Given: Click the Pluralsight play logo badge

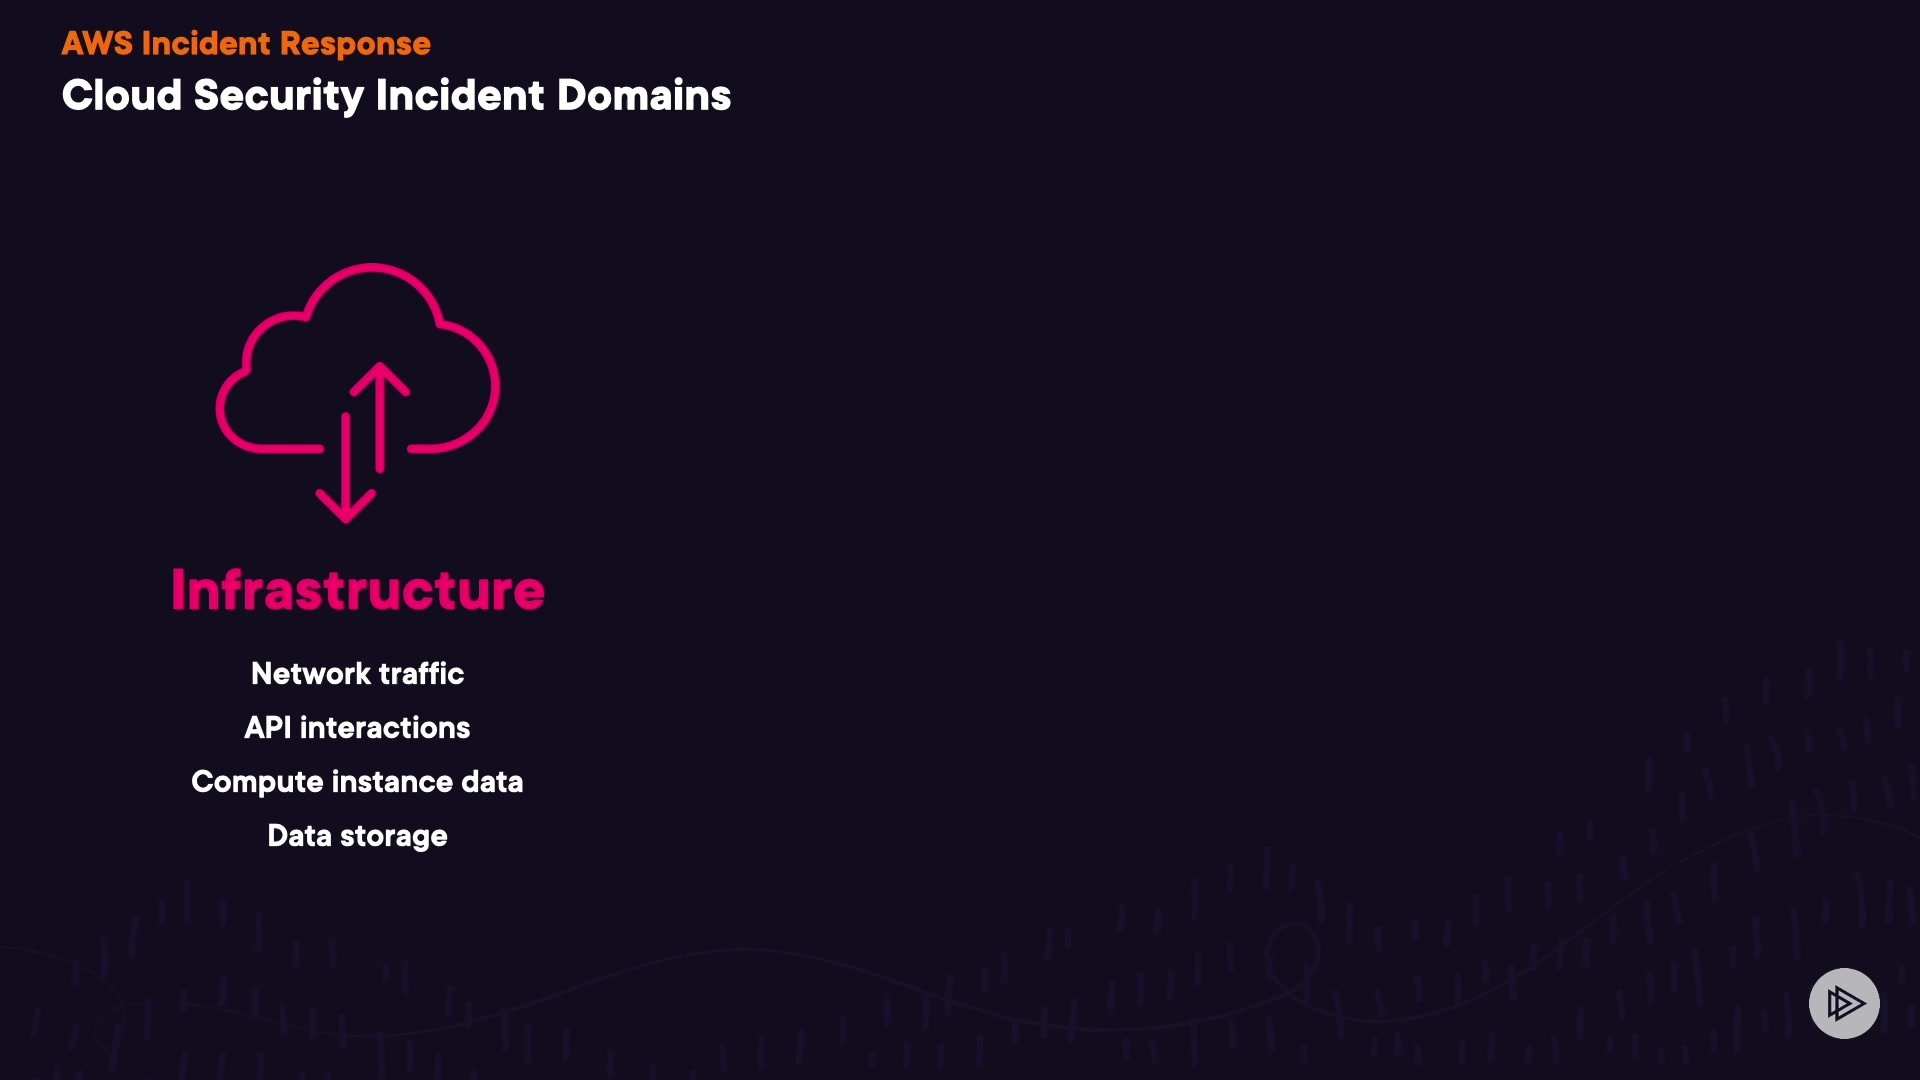Looking at the screenshot, I should pyautogui.click(x=1844, y=1003).
